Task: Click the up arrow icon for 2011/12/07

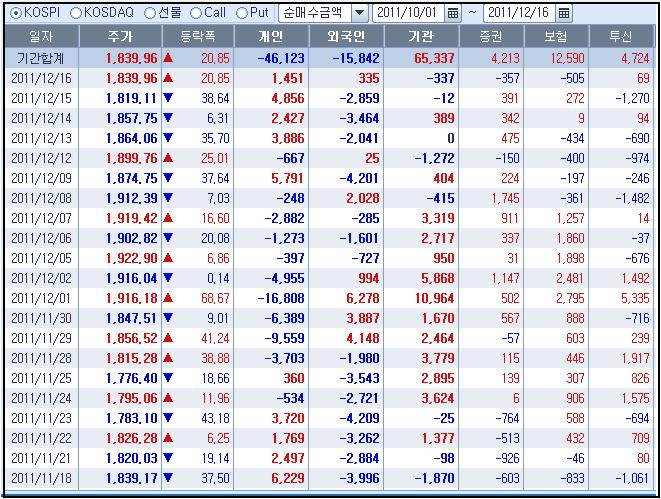Action: [x=168, y=218]
